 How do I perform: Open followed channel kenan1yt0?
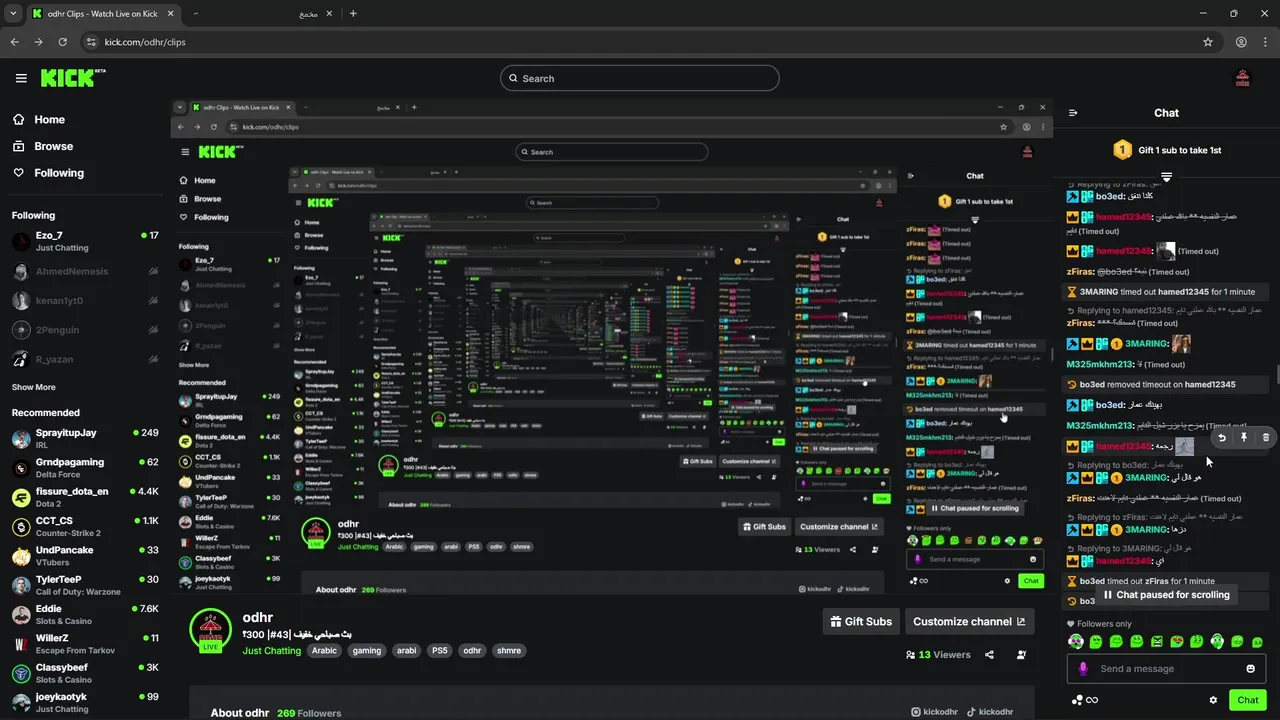pos(85,300)
